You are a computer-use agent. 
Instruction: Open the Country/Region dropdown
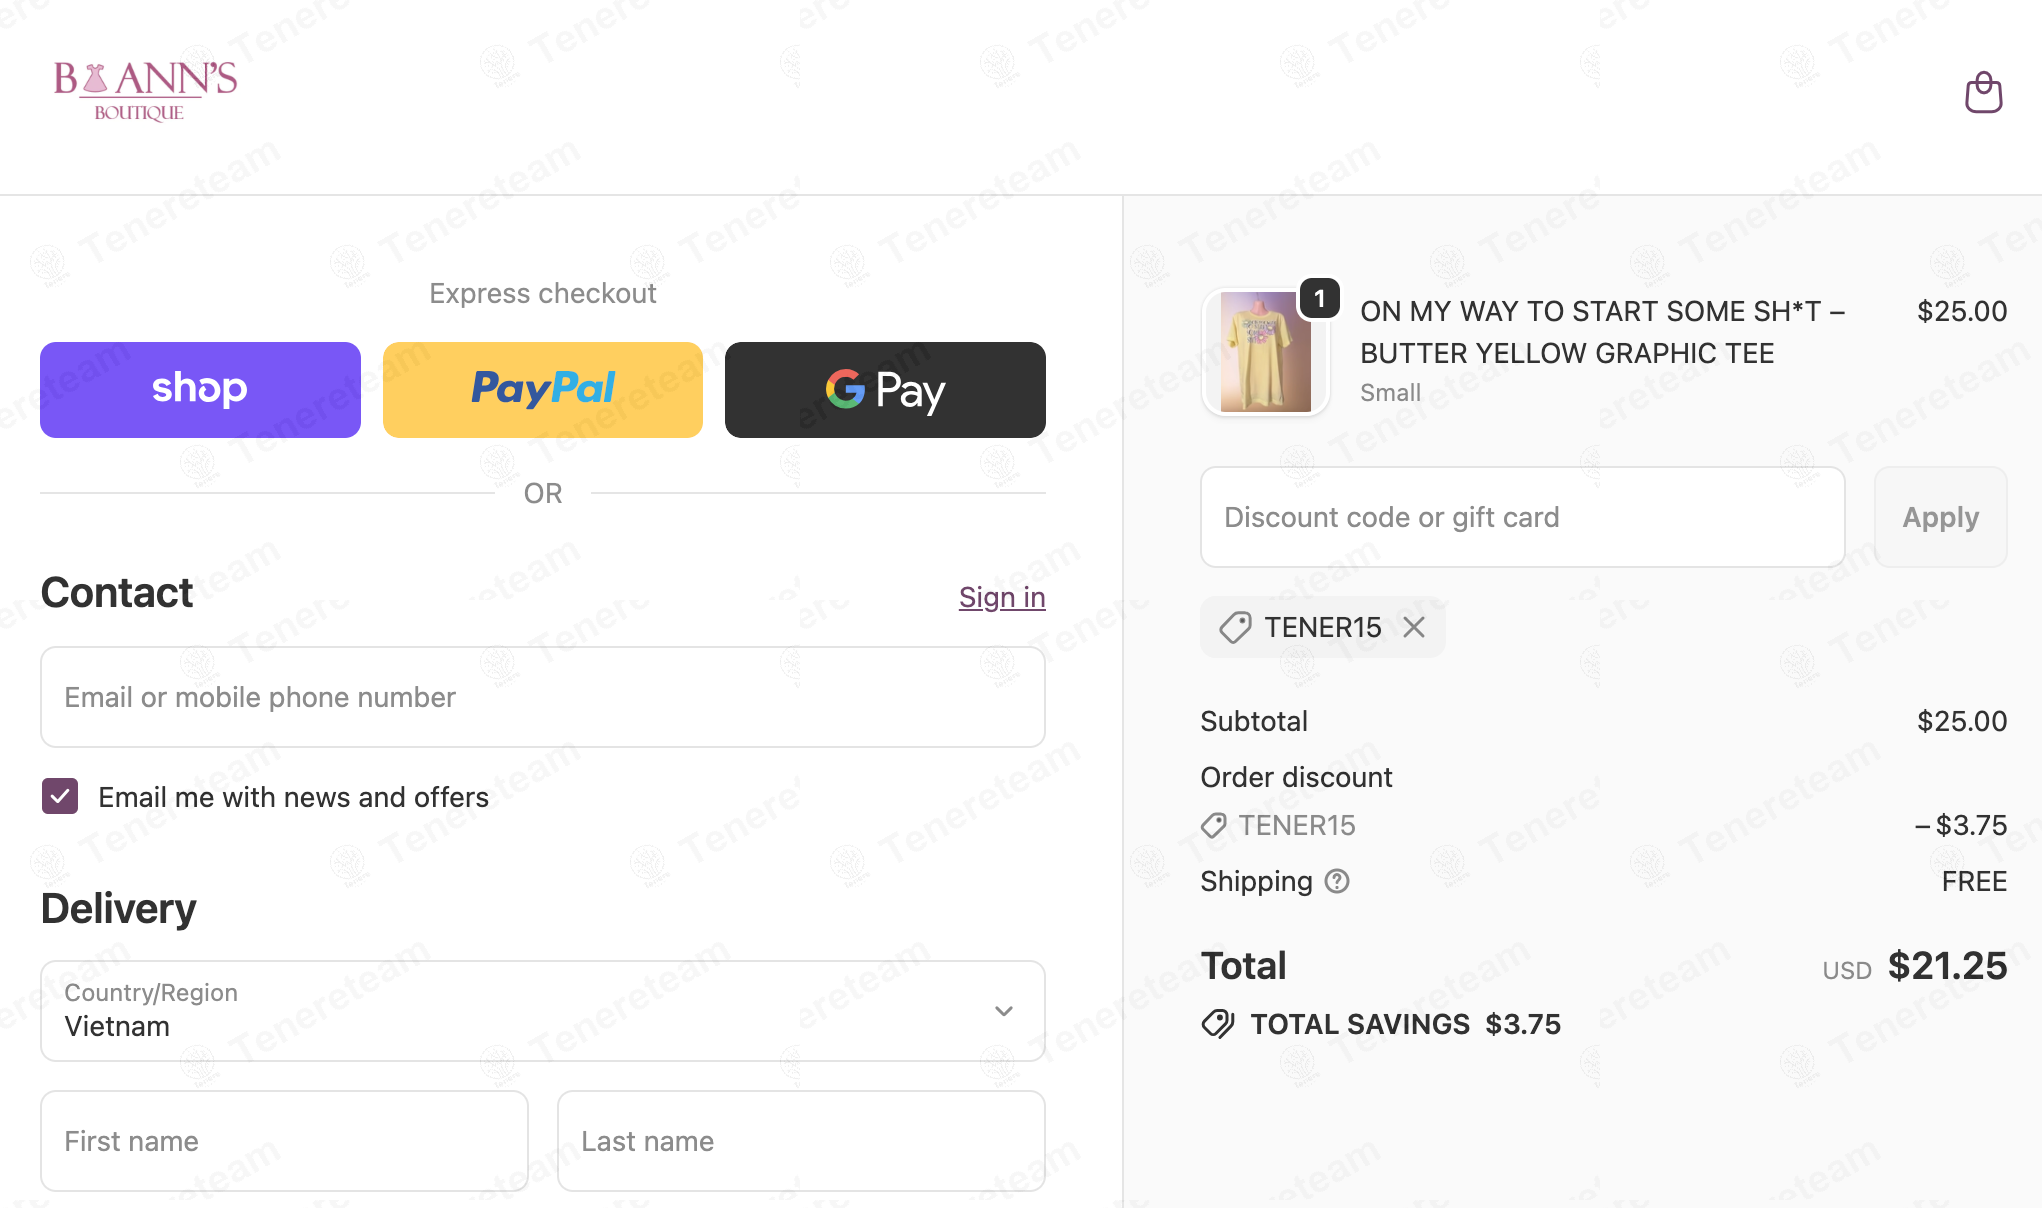pyautogui.click(x=542, y=1011)
